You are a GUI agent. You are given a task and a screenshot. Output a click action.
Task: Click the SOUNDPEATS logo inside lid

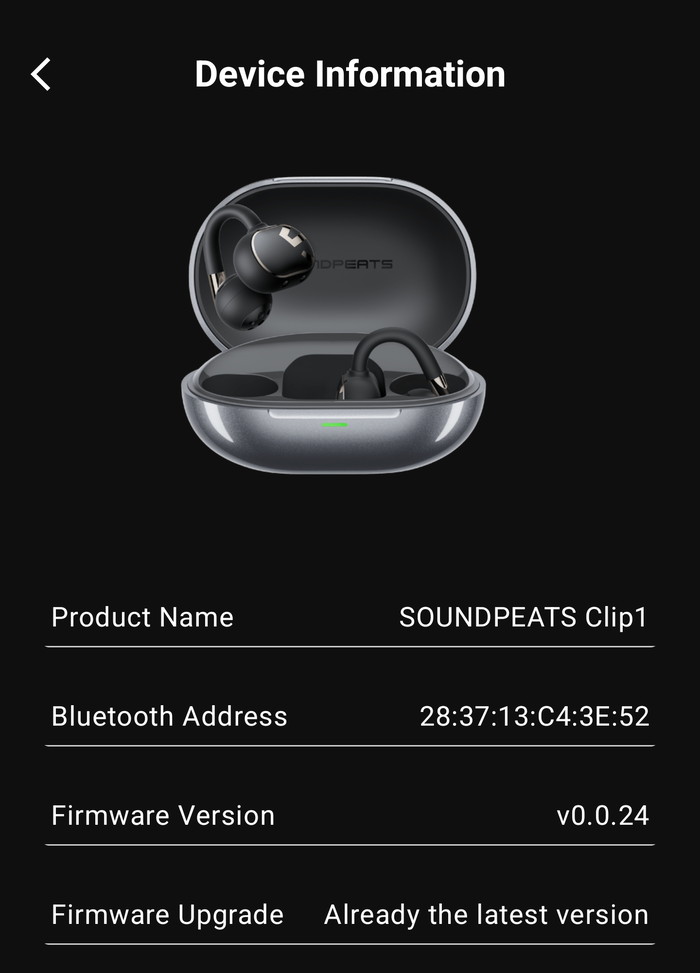click(353, 264)
